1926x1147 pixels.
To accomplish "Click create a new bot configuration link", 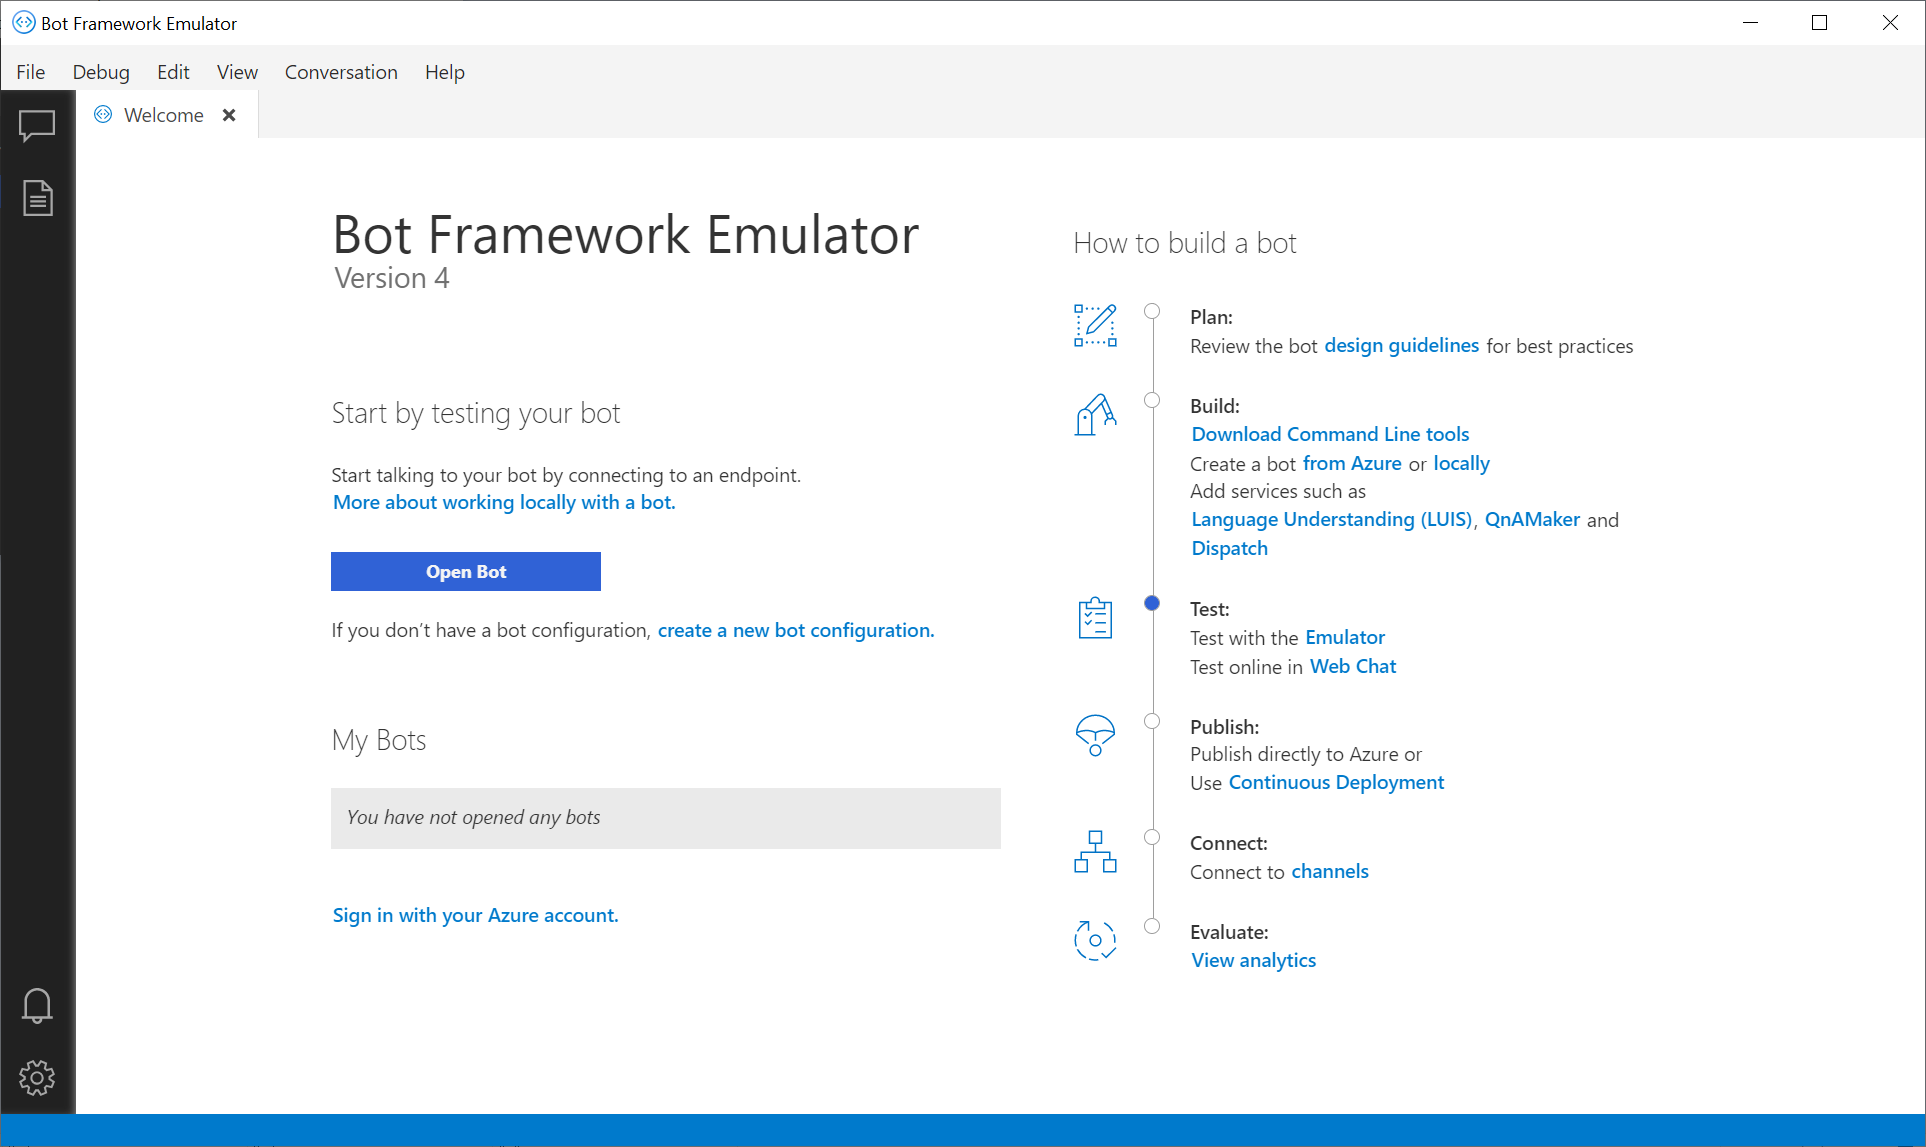I will [796, 629].
